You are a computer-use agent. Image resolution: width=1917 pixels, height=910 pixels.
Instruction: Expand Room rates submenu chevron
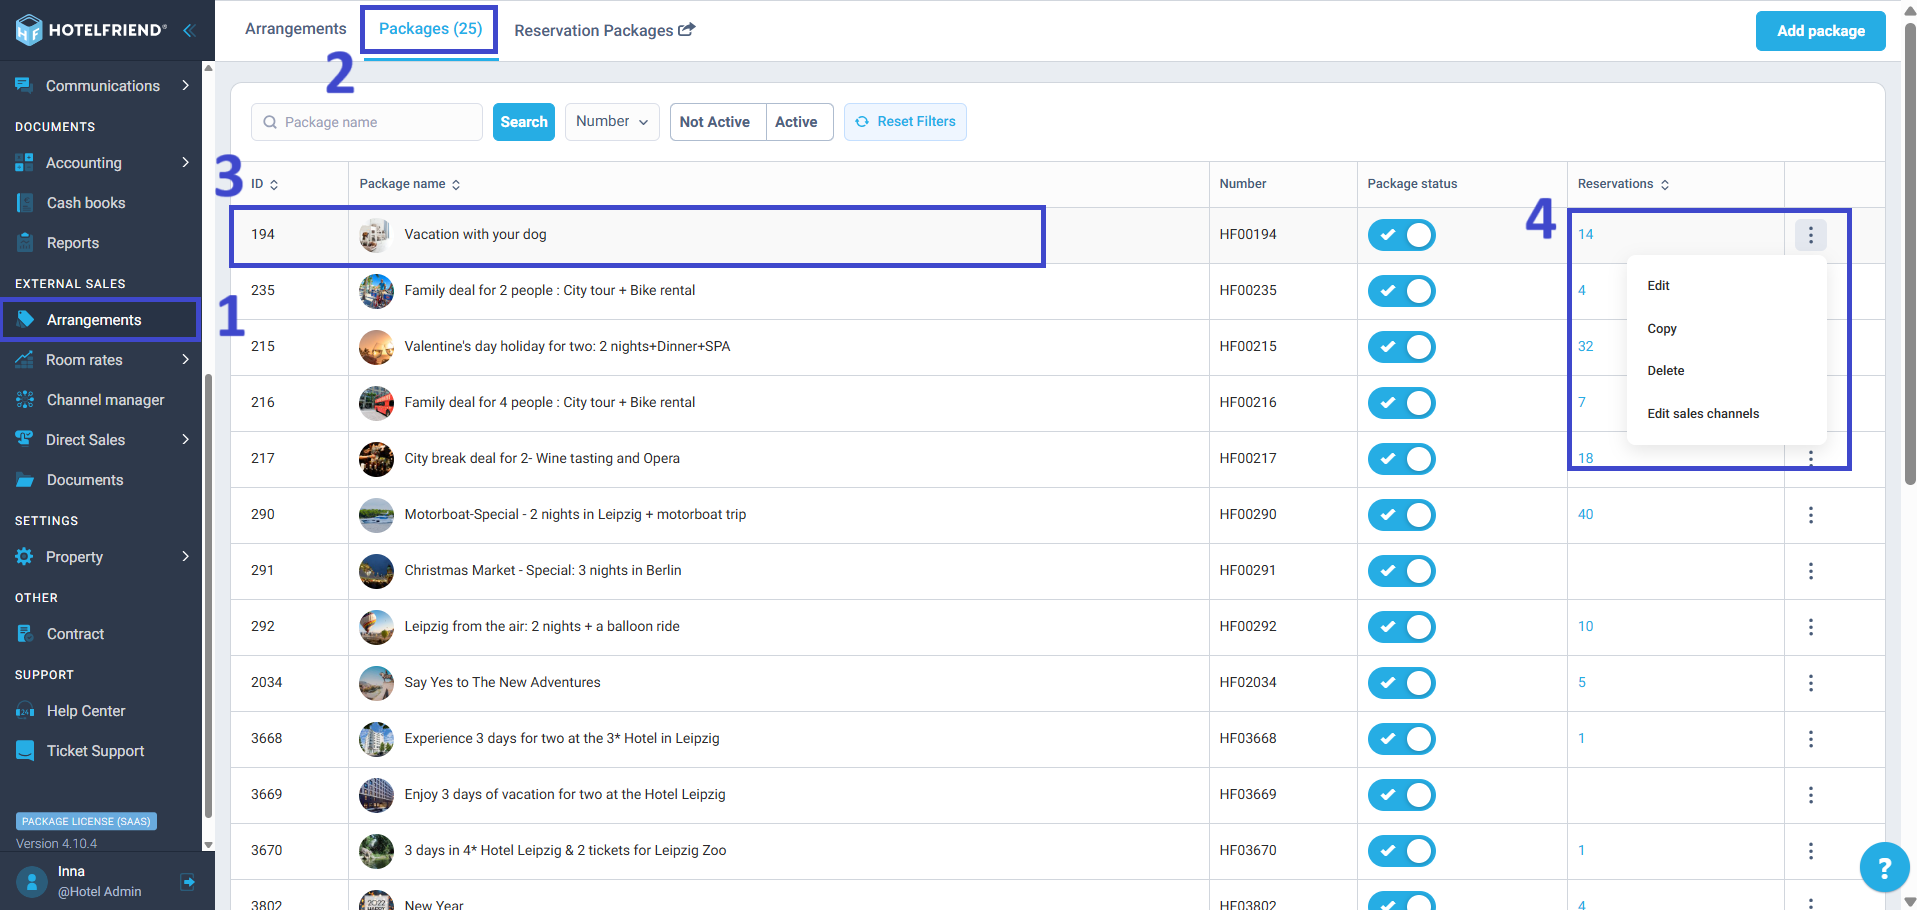click(185, 360)
